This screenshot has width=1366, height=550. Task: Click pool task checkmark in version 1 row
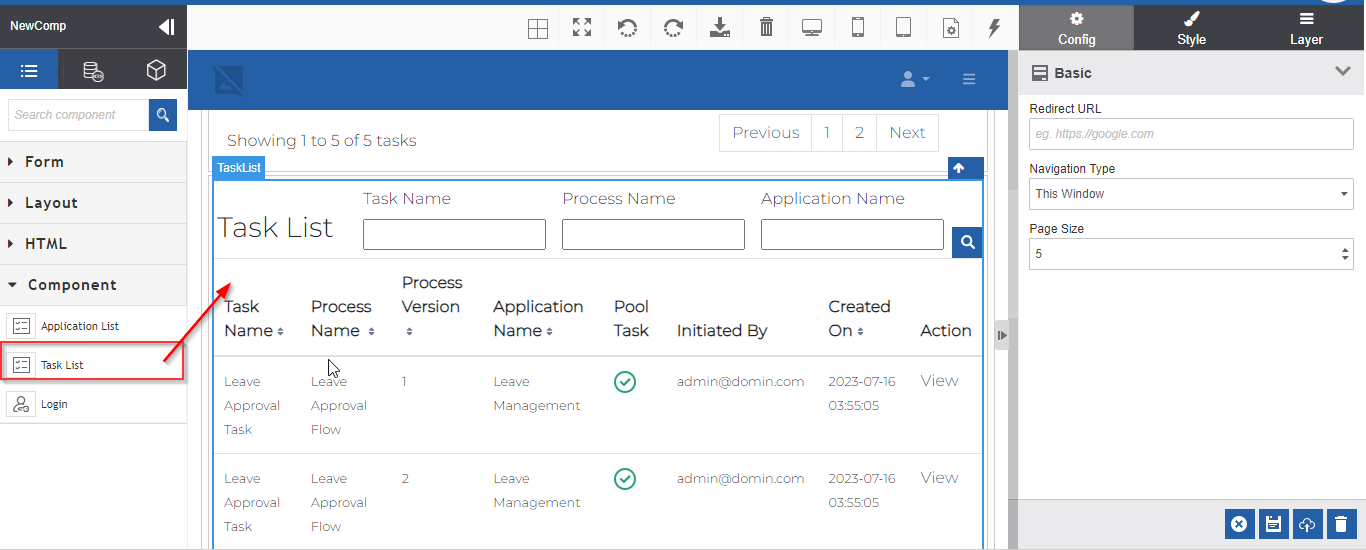click(x=625, y=382)
